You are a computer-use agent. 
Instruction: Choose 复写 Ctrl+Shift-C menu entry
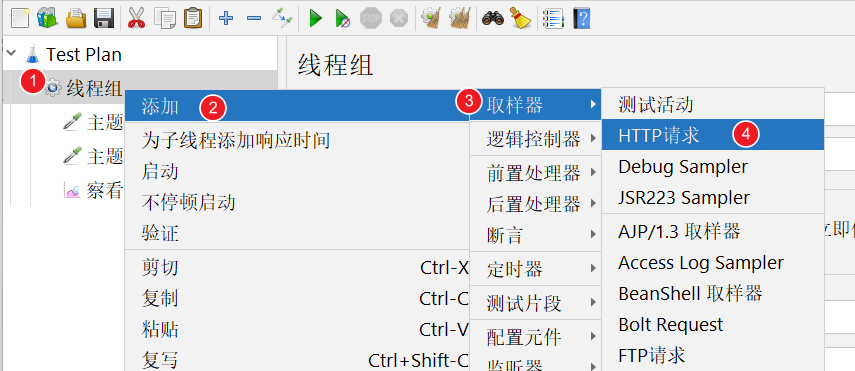coord(297,361)
